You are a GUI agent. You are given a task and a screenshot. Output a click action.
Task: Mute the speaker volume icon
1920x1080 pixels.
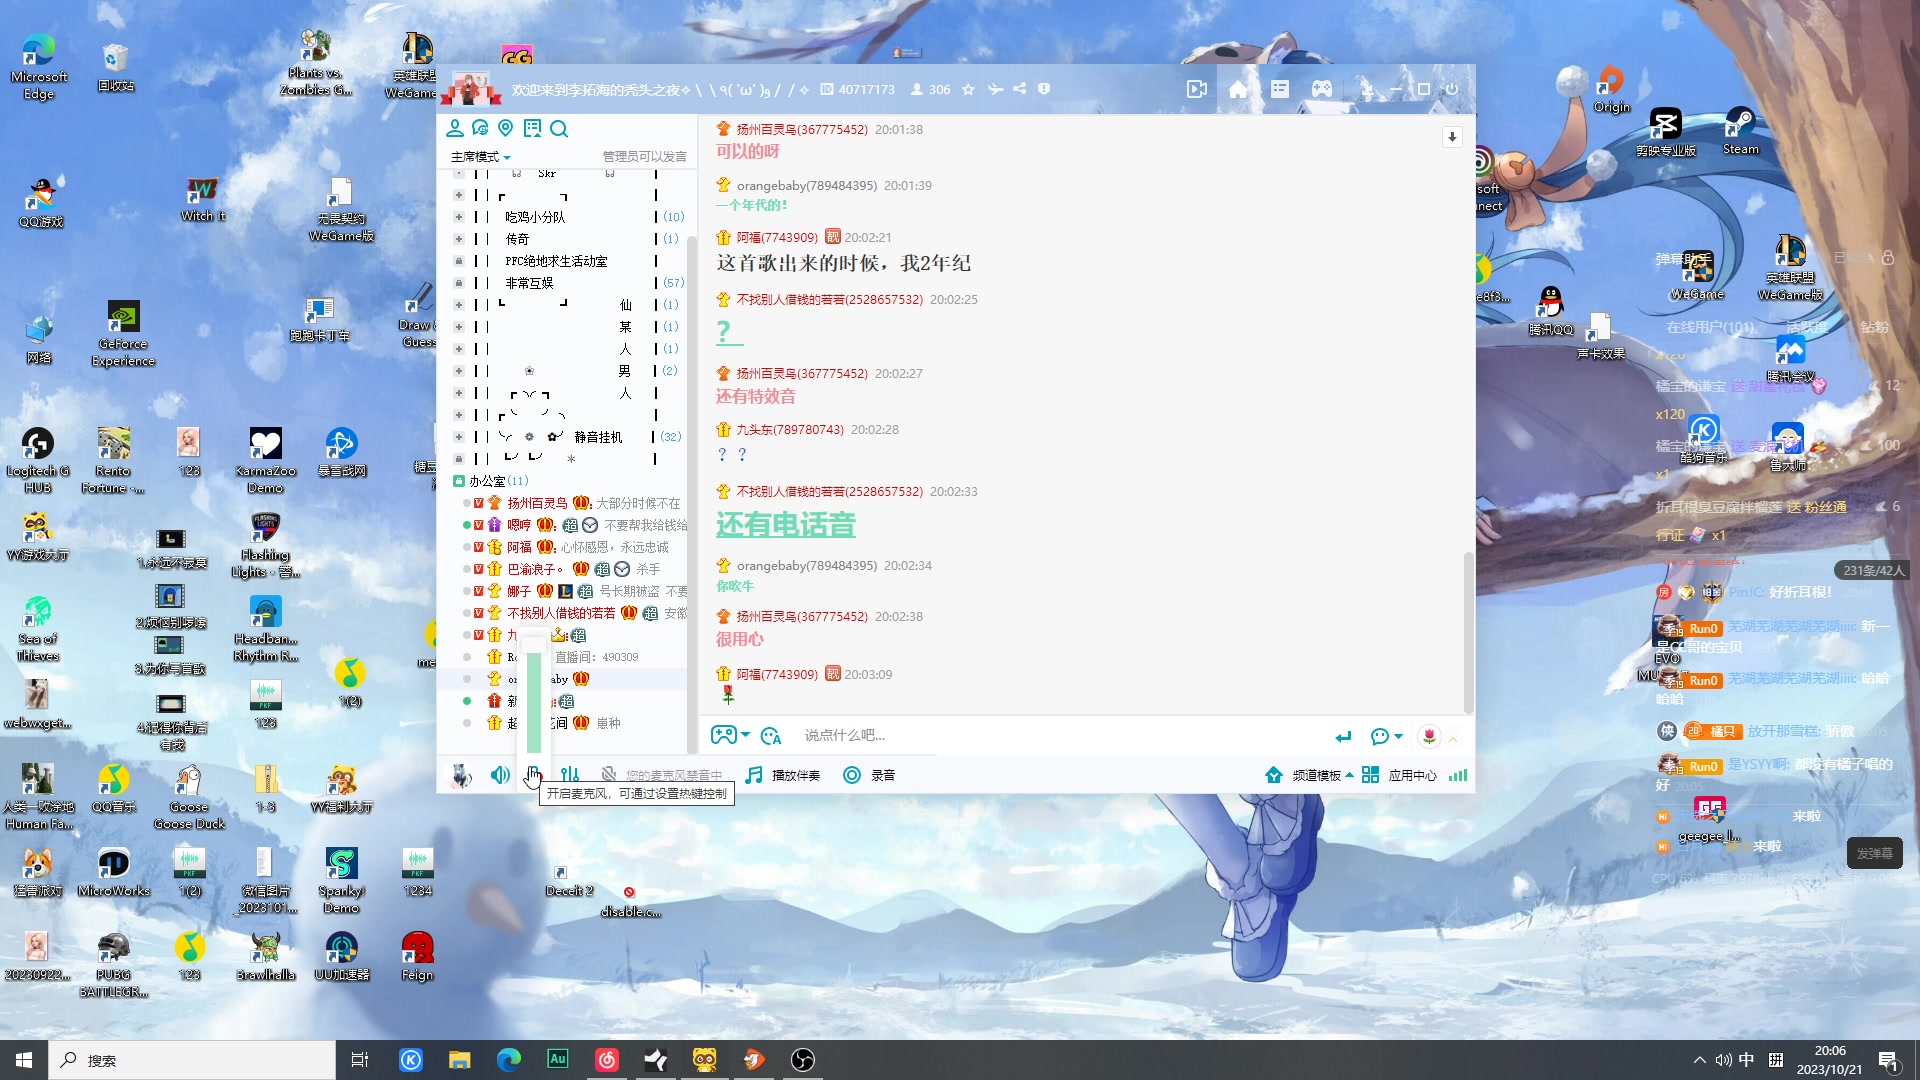(500, 775)
